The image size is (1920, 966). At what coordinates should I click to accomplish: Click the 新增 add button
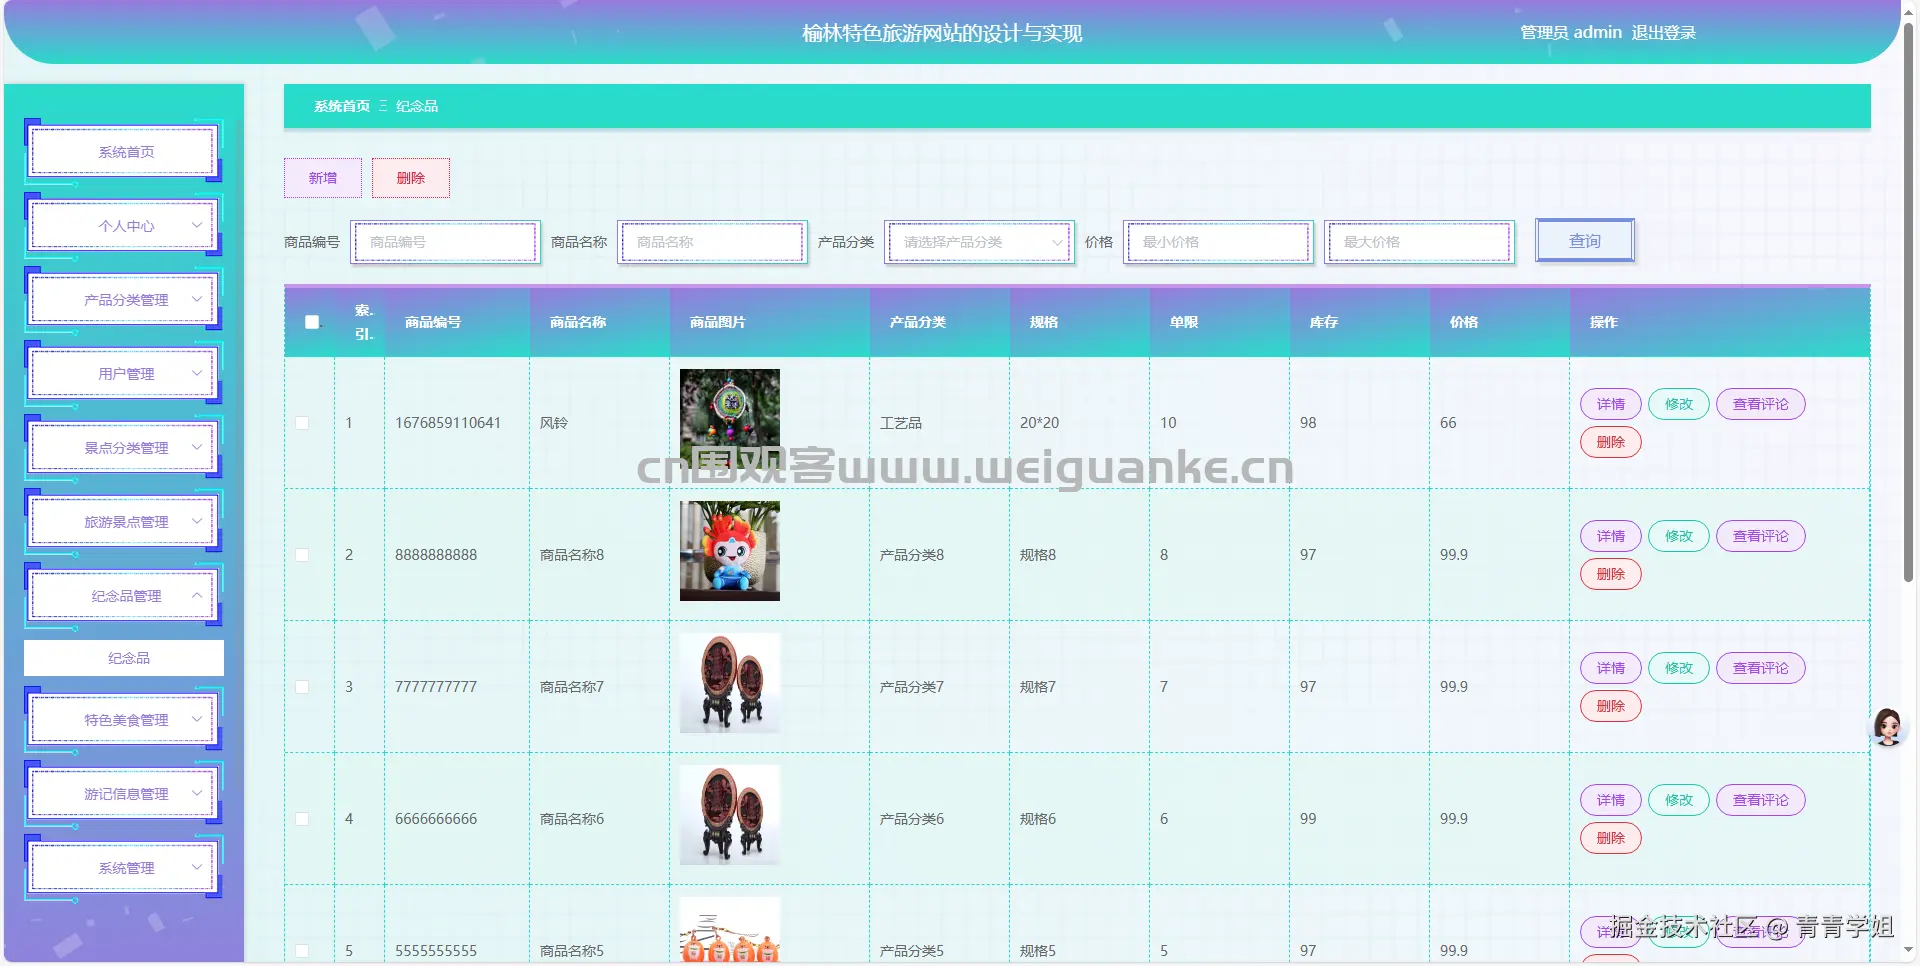[x=322, y=178]
